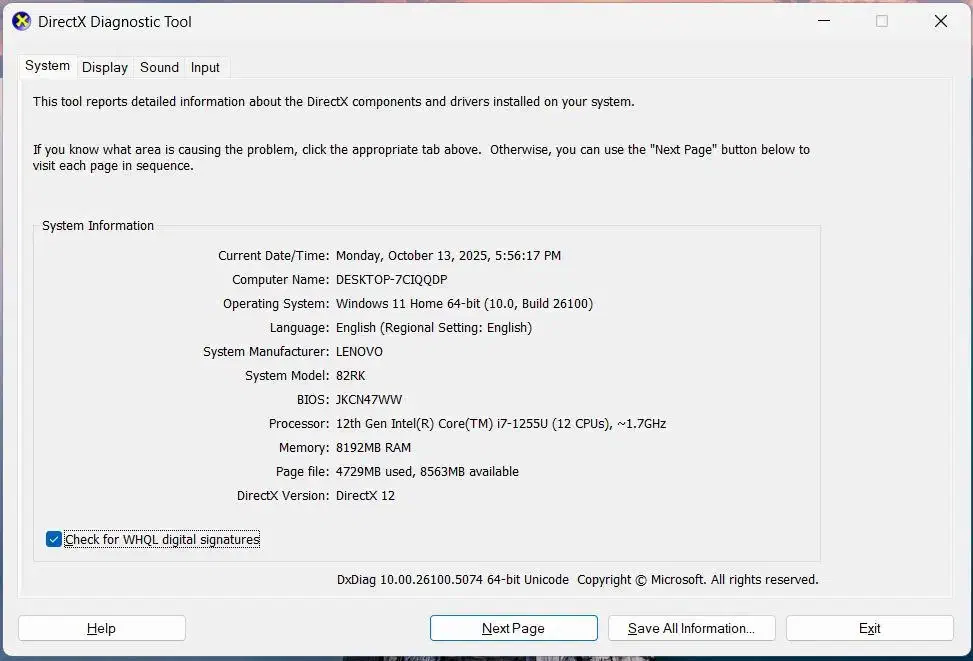973x661 pixels.
Task: Click system manufacturer LENOVO
Action: 359,352
